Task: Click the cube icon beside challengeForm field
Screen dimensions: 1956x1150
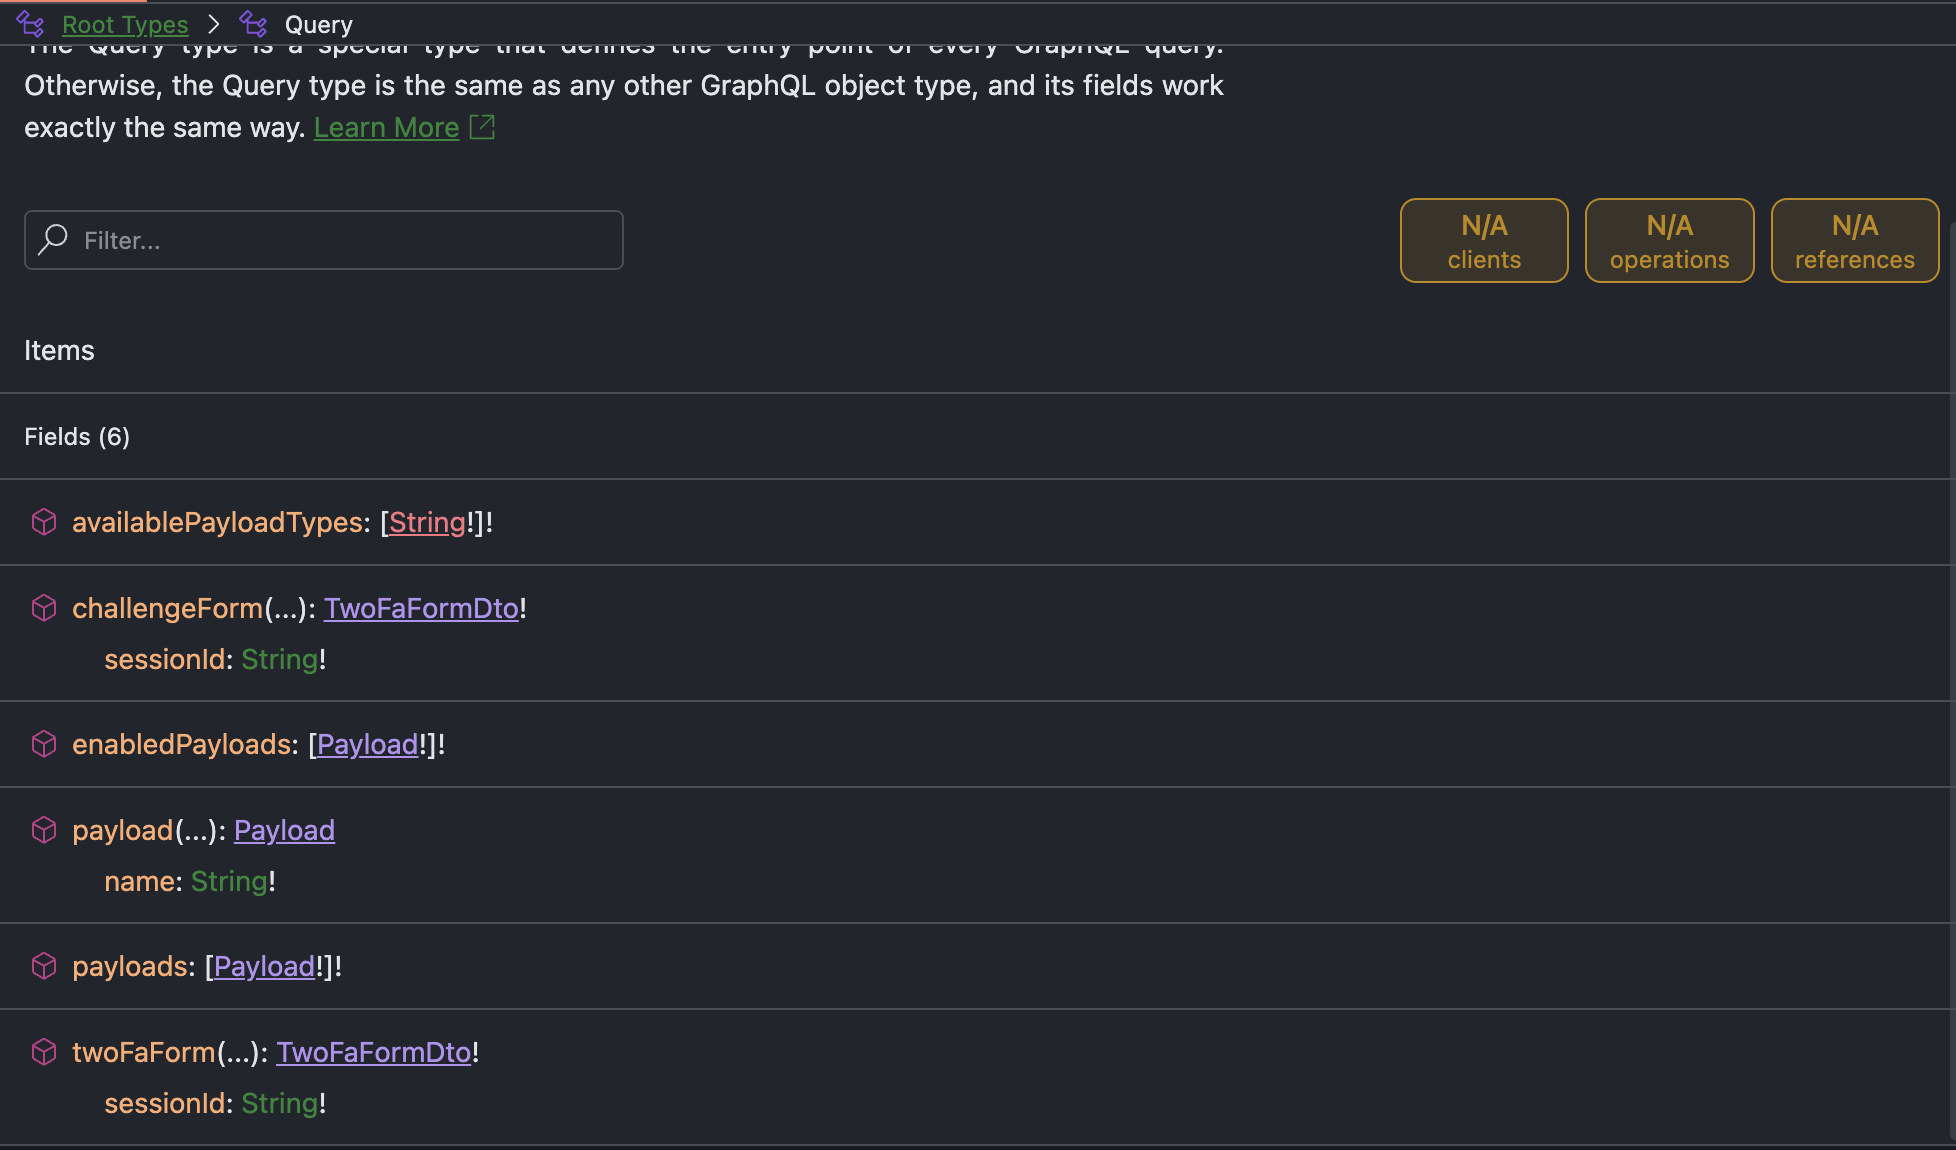Action: coord(44,608)
